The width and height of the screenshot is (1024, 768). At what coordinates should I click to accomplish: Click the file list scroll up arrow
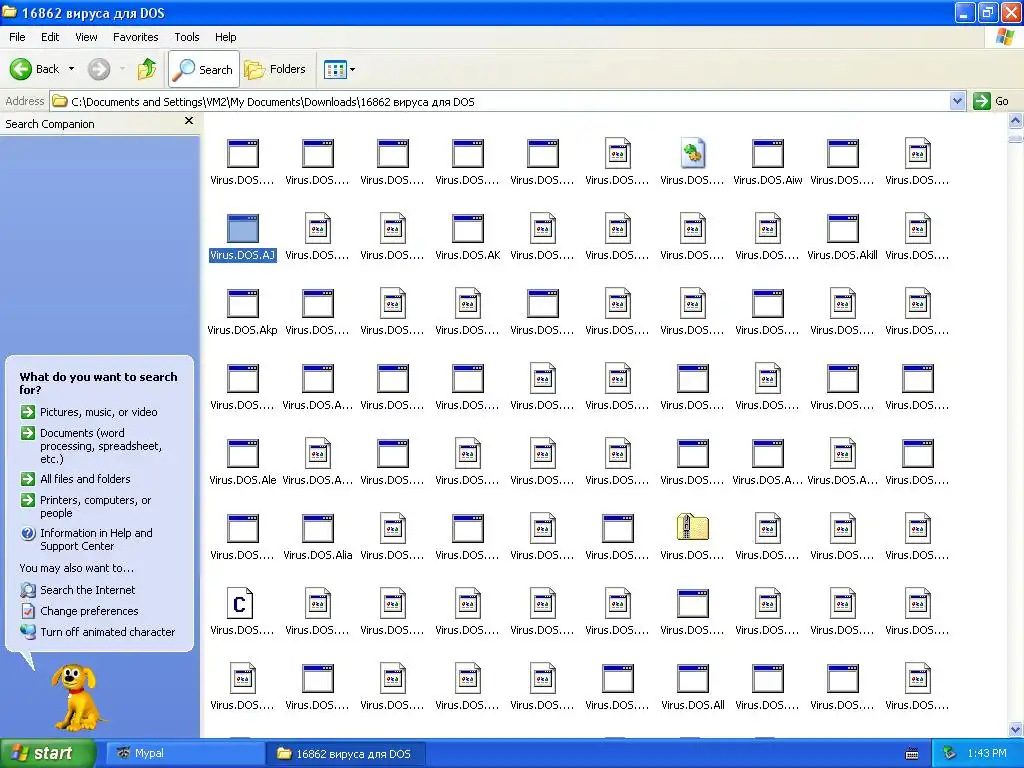1016,120
